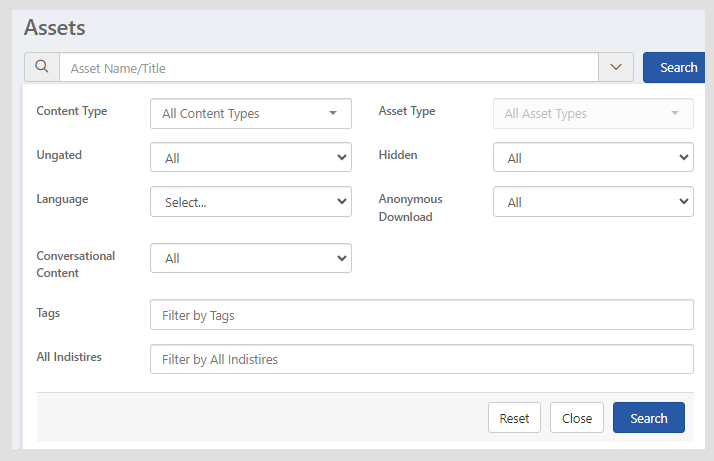Screen dimensions: 714x461
Task: Click the caret arrow of Content Type
Action: pos(333,114)
